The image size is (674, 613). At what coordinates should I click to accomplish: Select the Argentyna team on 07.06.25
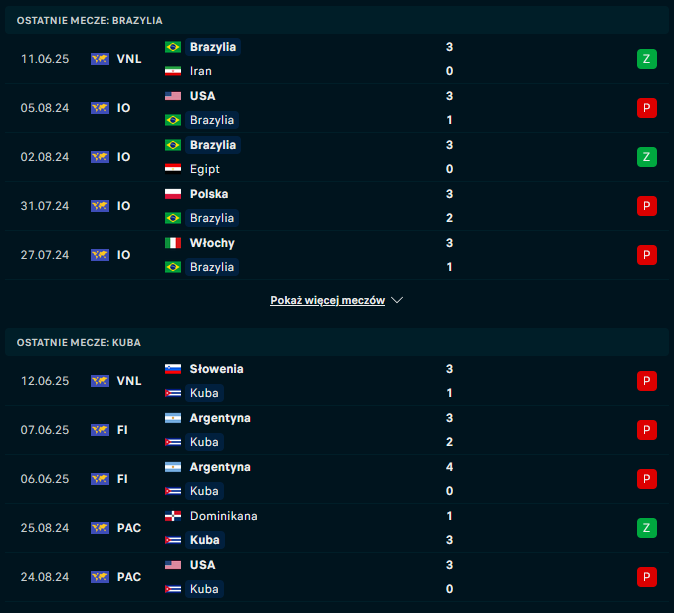tap(220, 418)
